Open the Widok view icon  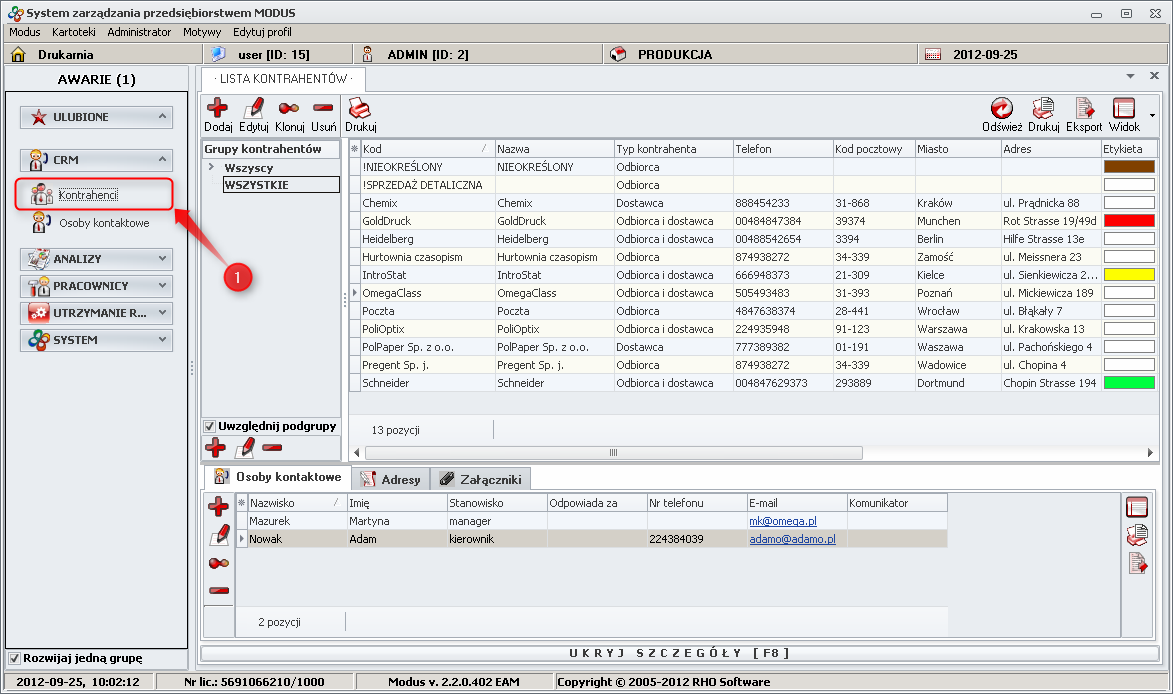coord(1123,109)
